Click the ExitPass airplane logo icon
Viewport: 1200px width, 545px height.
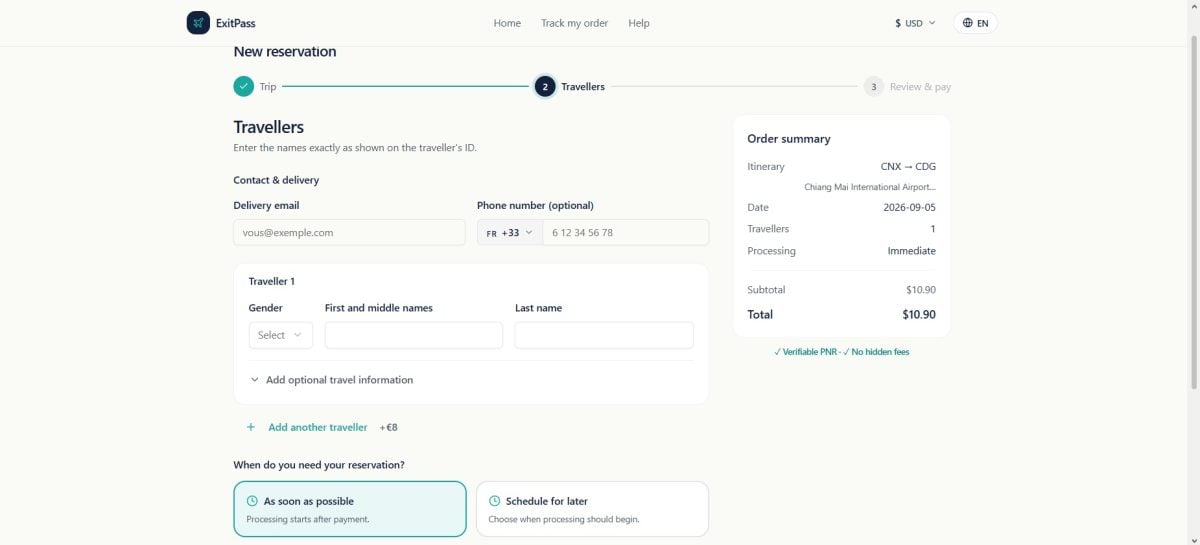click(198, 23)
